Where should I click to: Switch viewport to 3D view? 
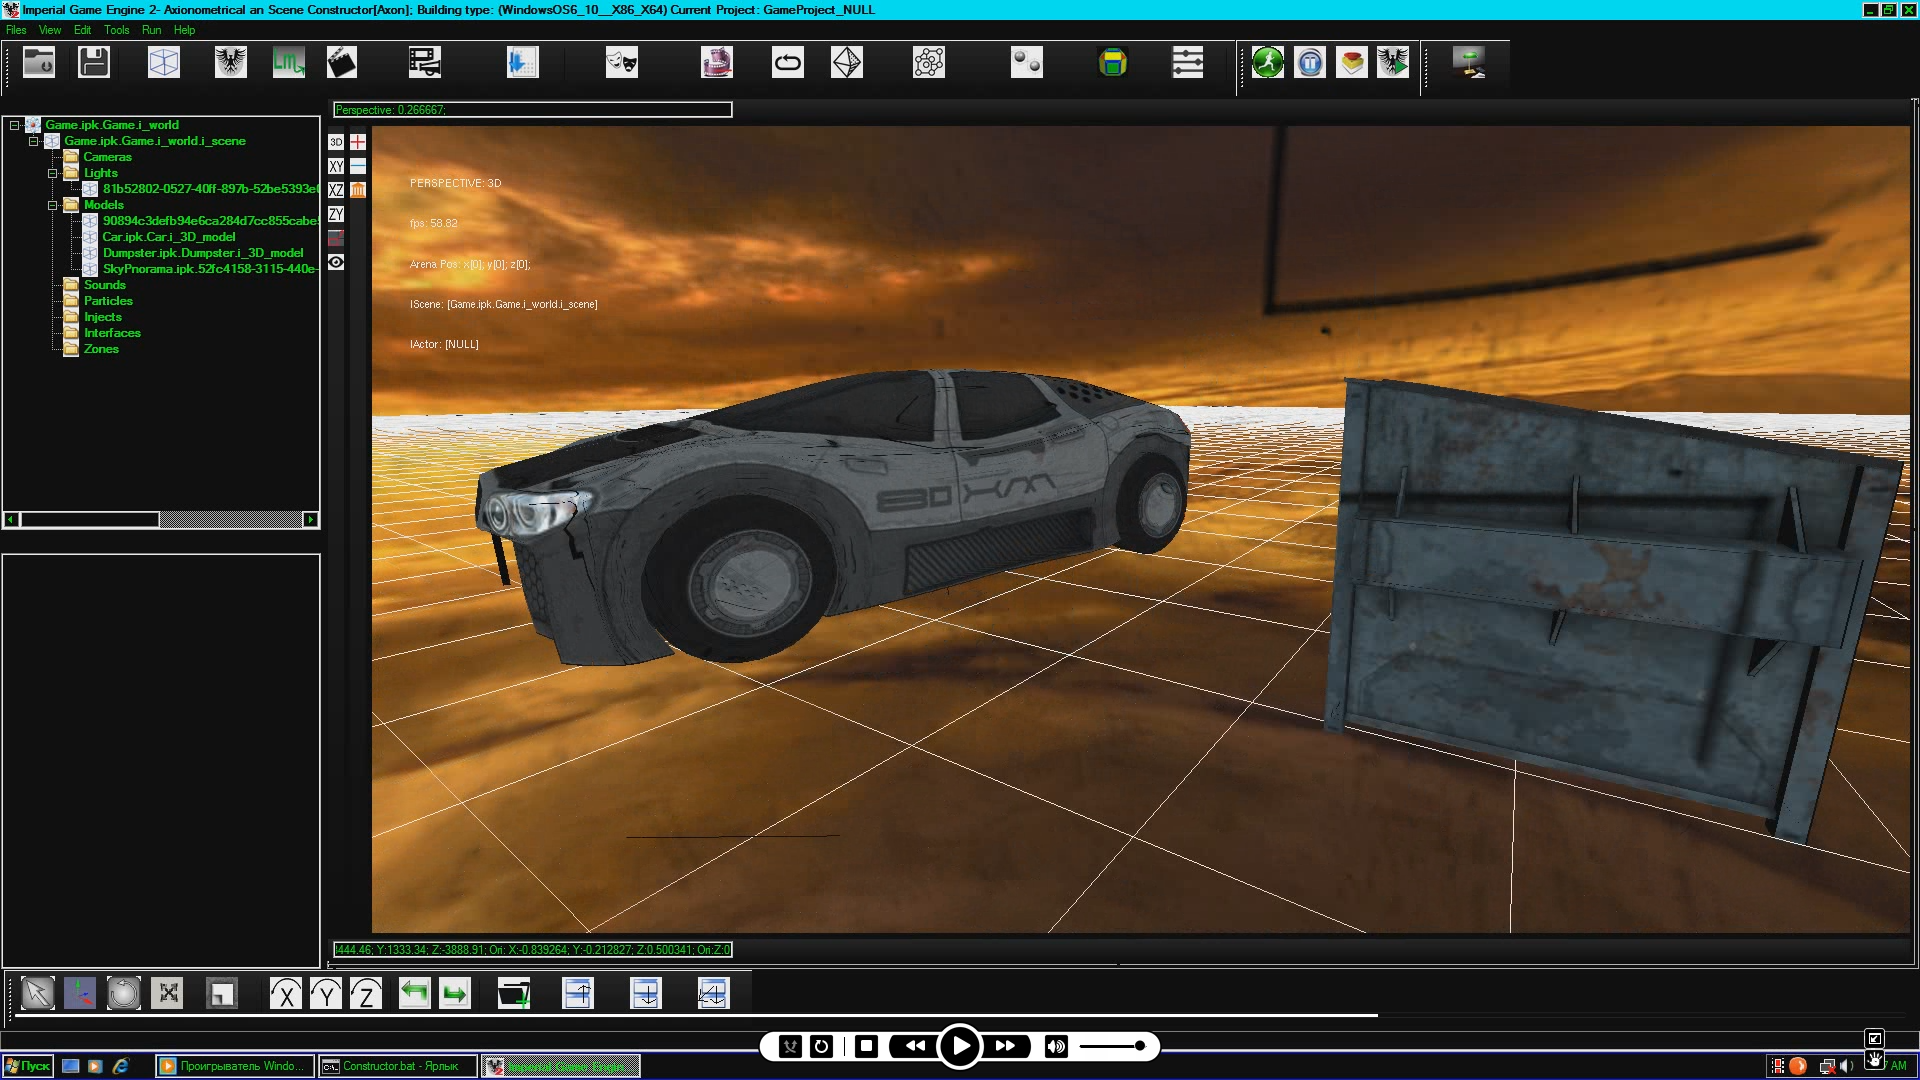[x=336, y=142]
